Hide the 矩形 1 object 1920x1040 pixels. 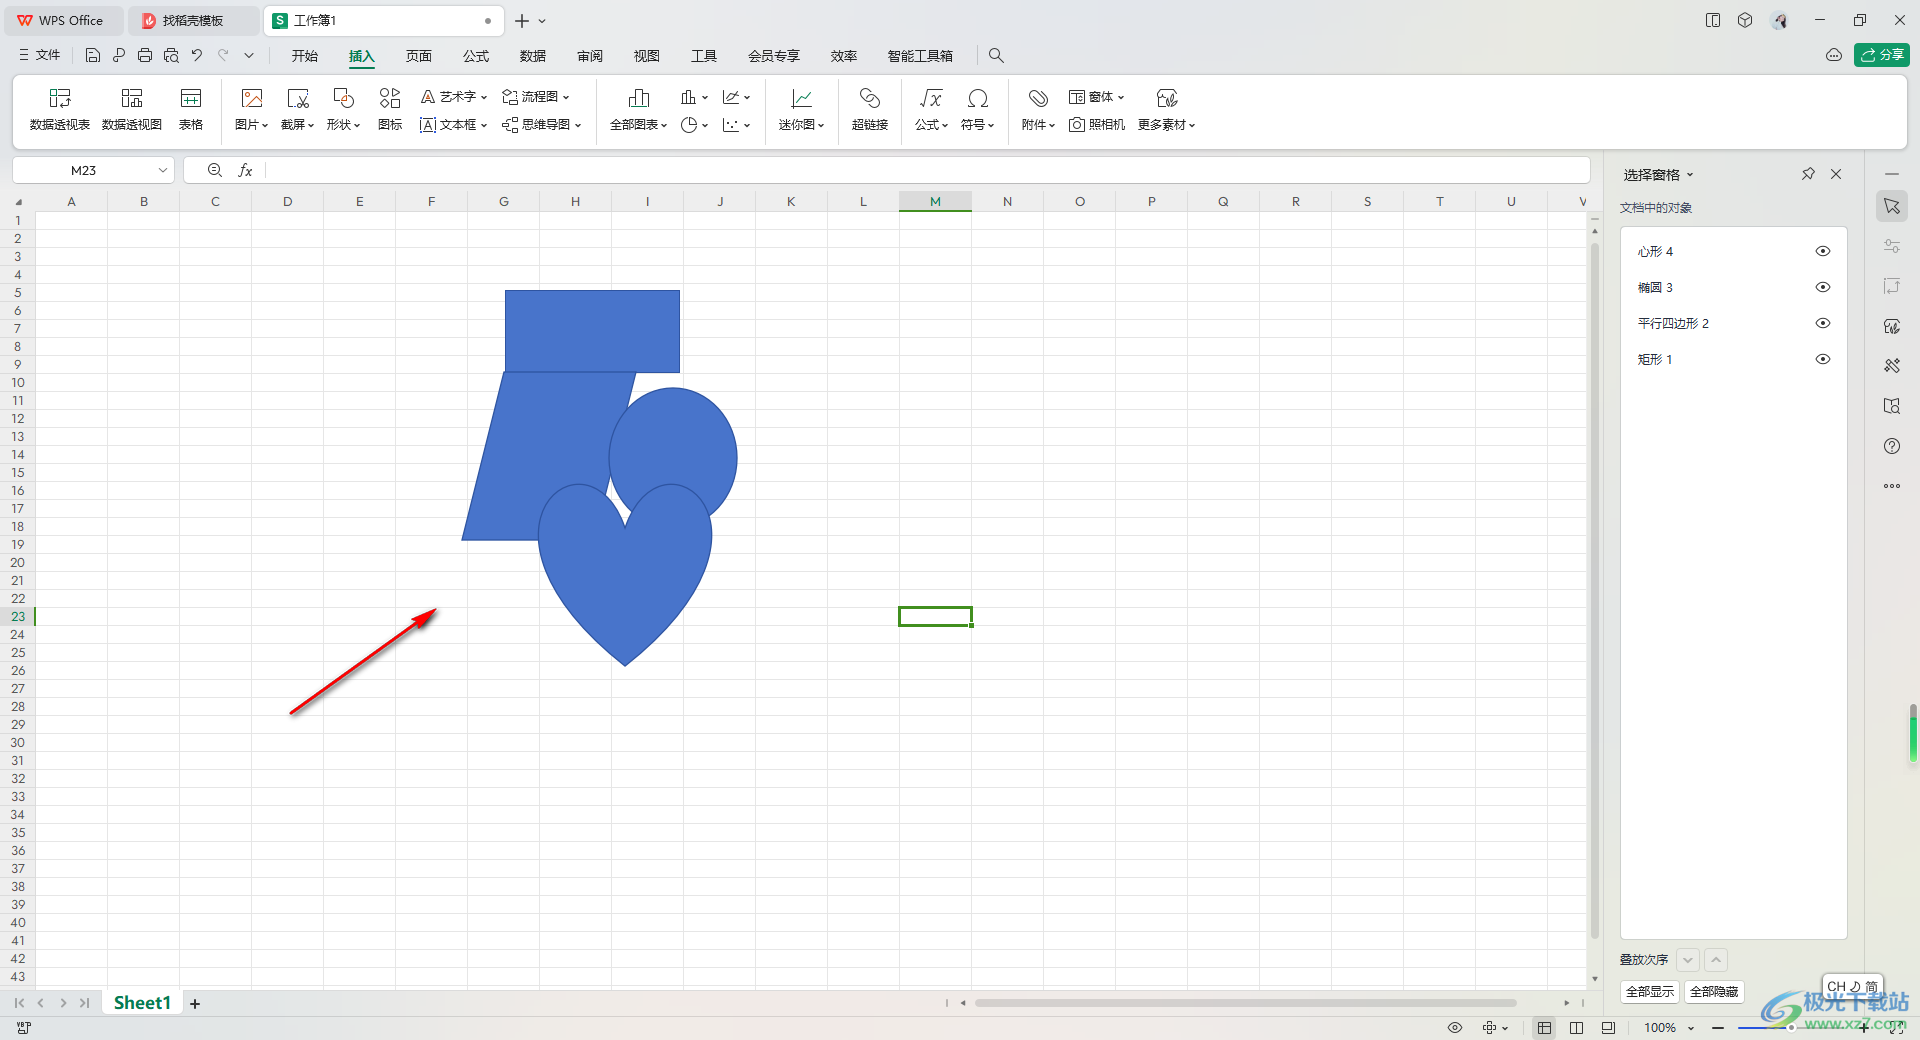pyautogui.click(x=1823, y=359)
